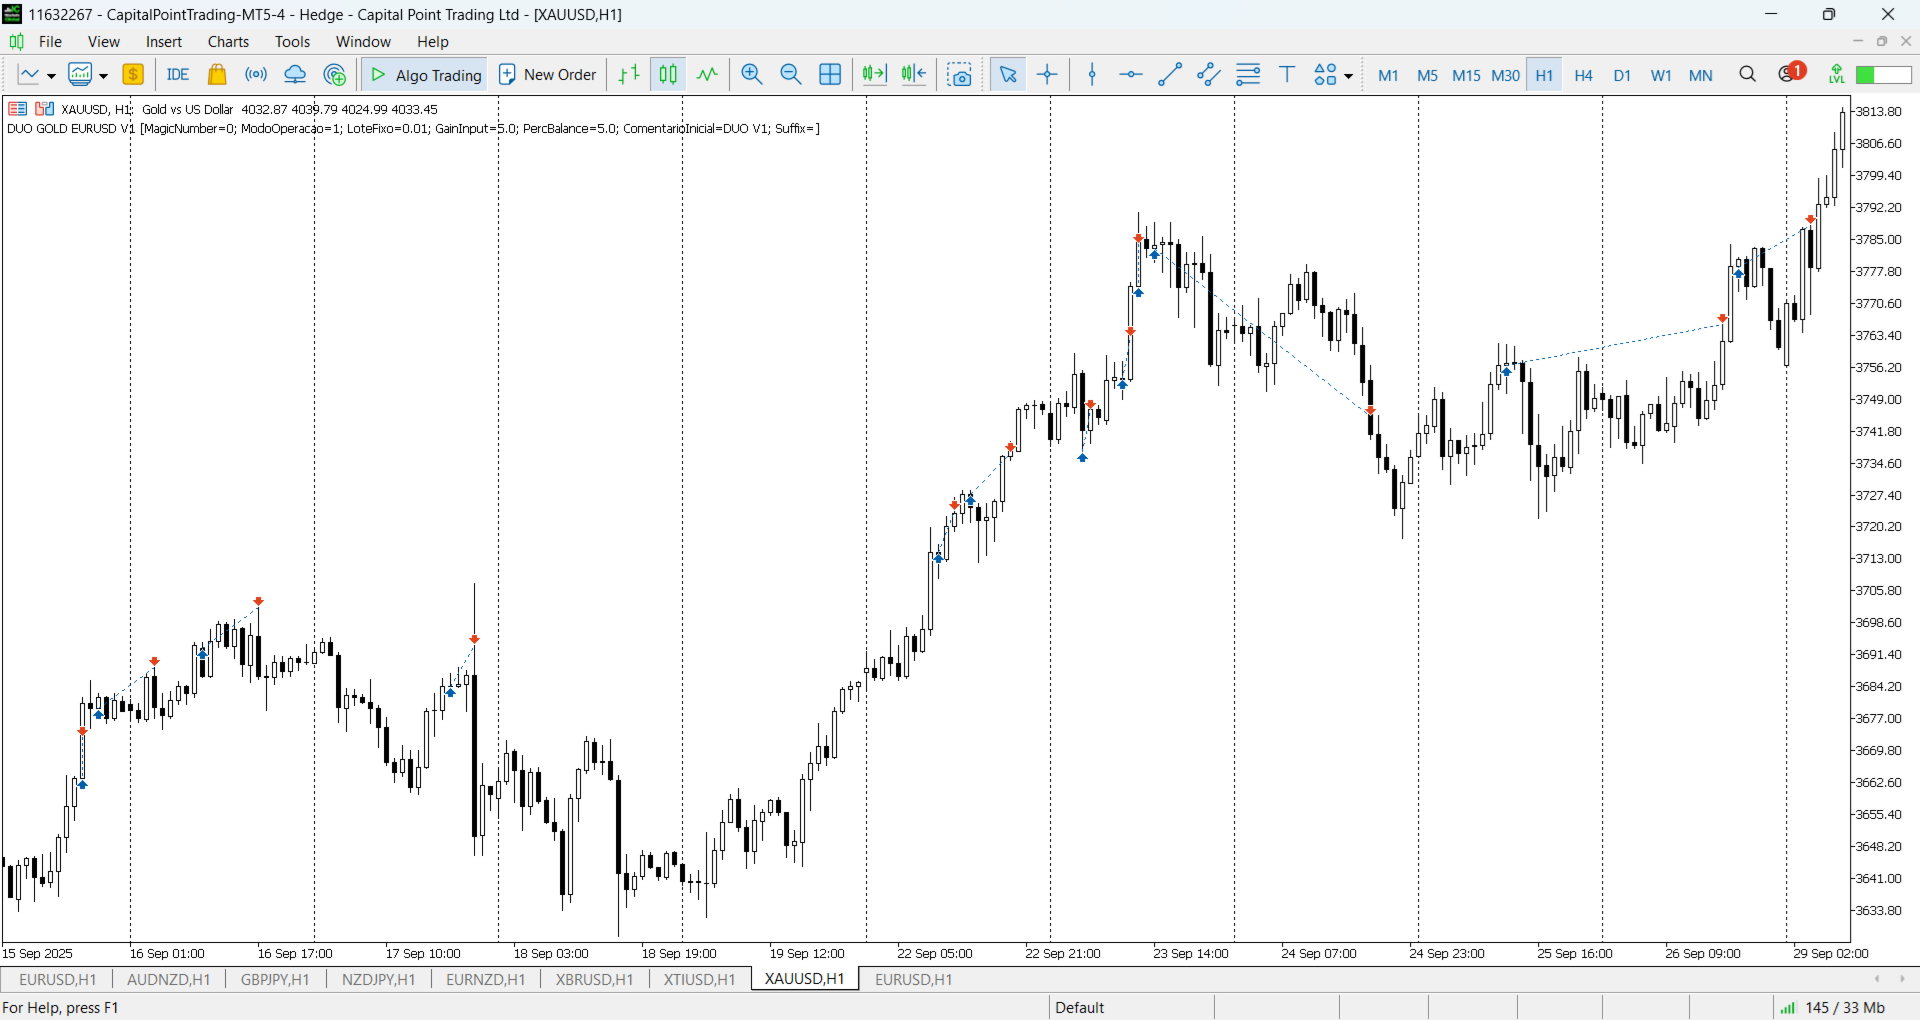This screenshot has height=1020, width=1920.
Task: Open the Window menu
Action: 363,42
